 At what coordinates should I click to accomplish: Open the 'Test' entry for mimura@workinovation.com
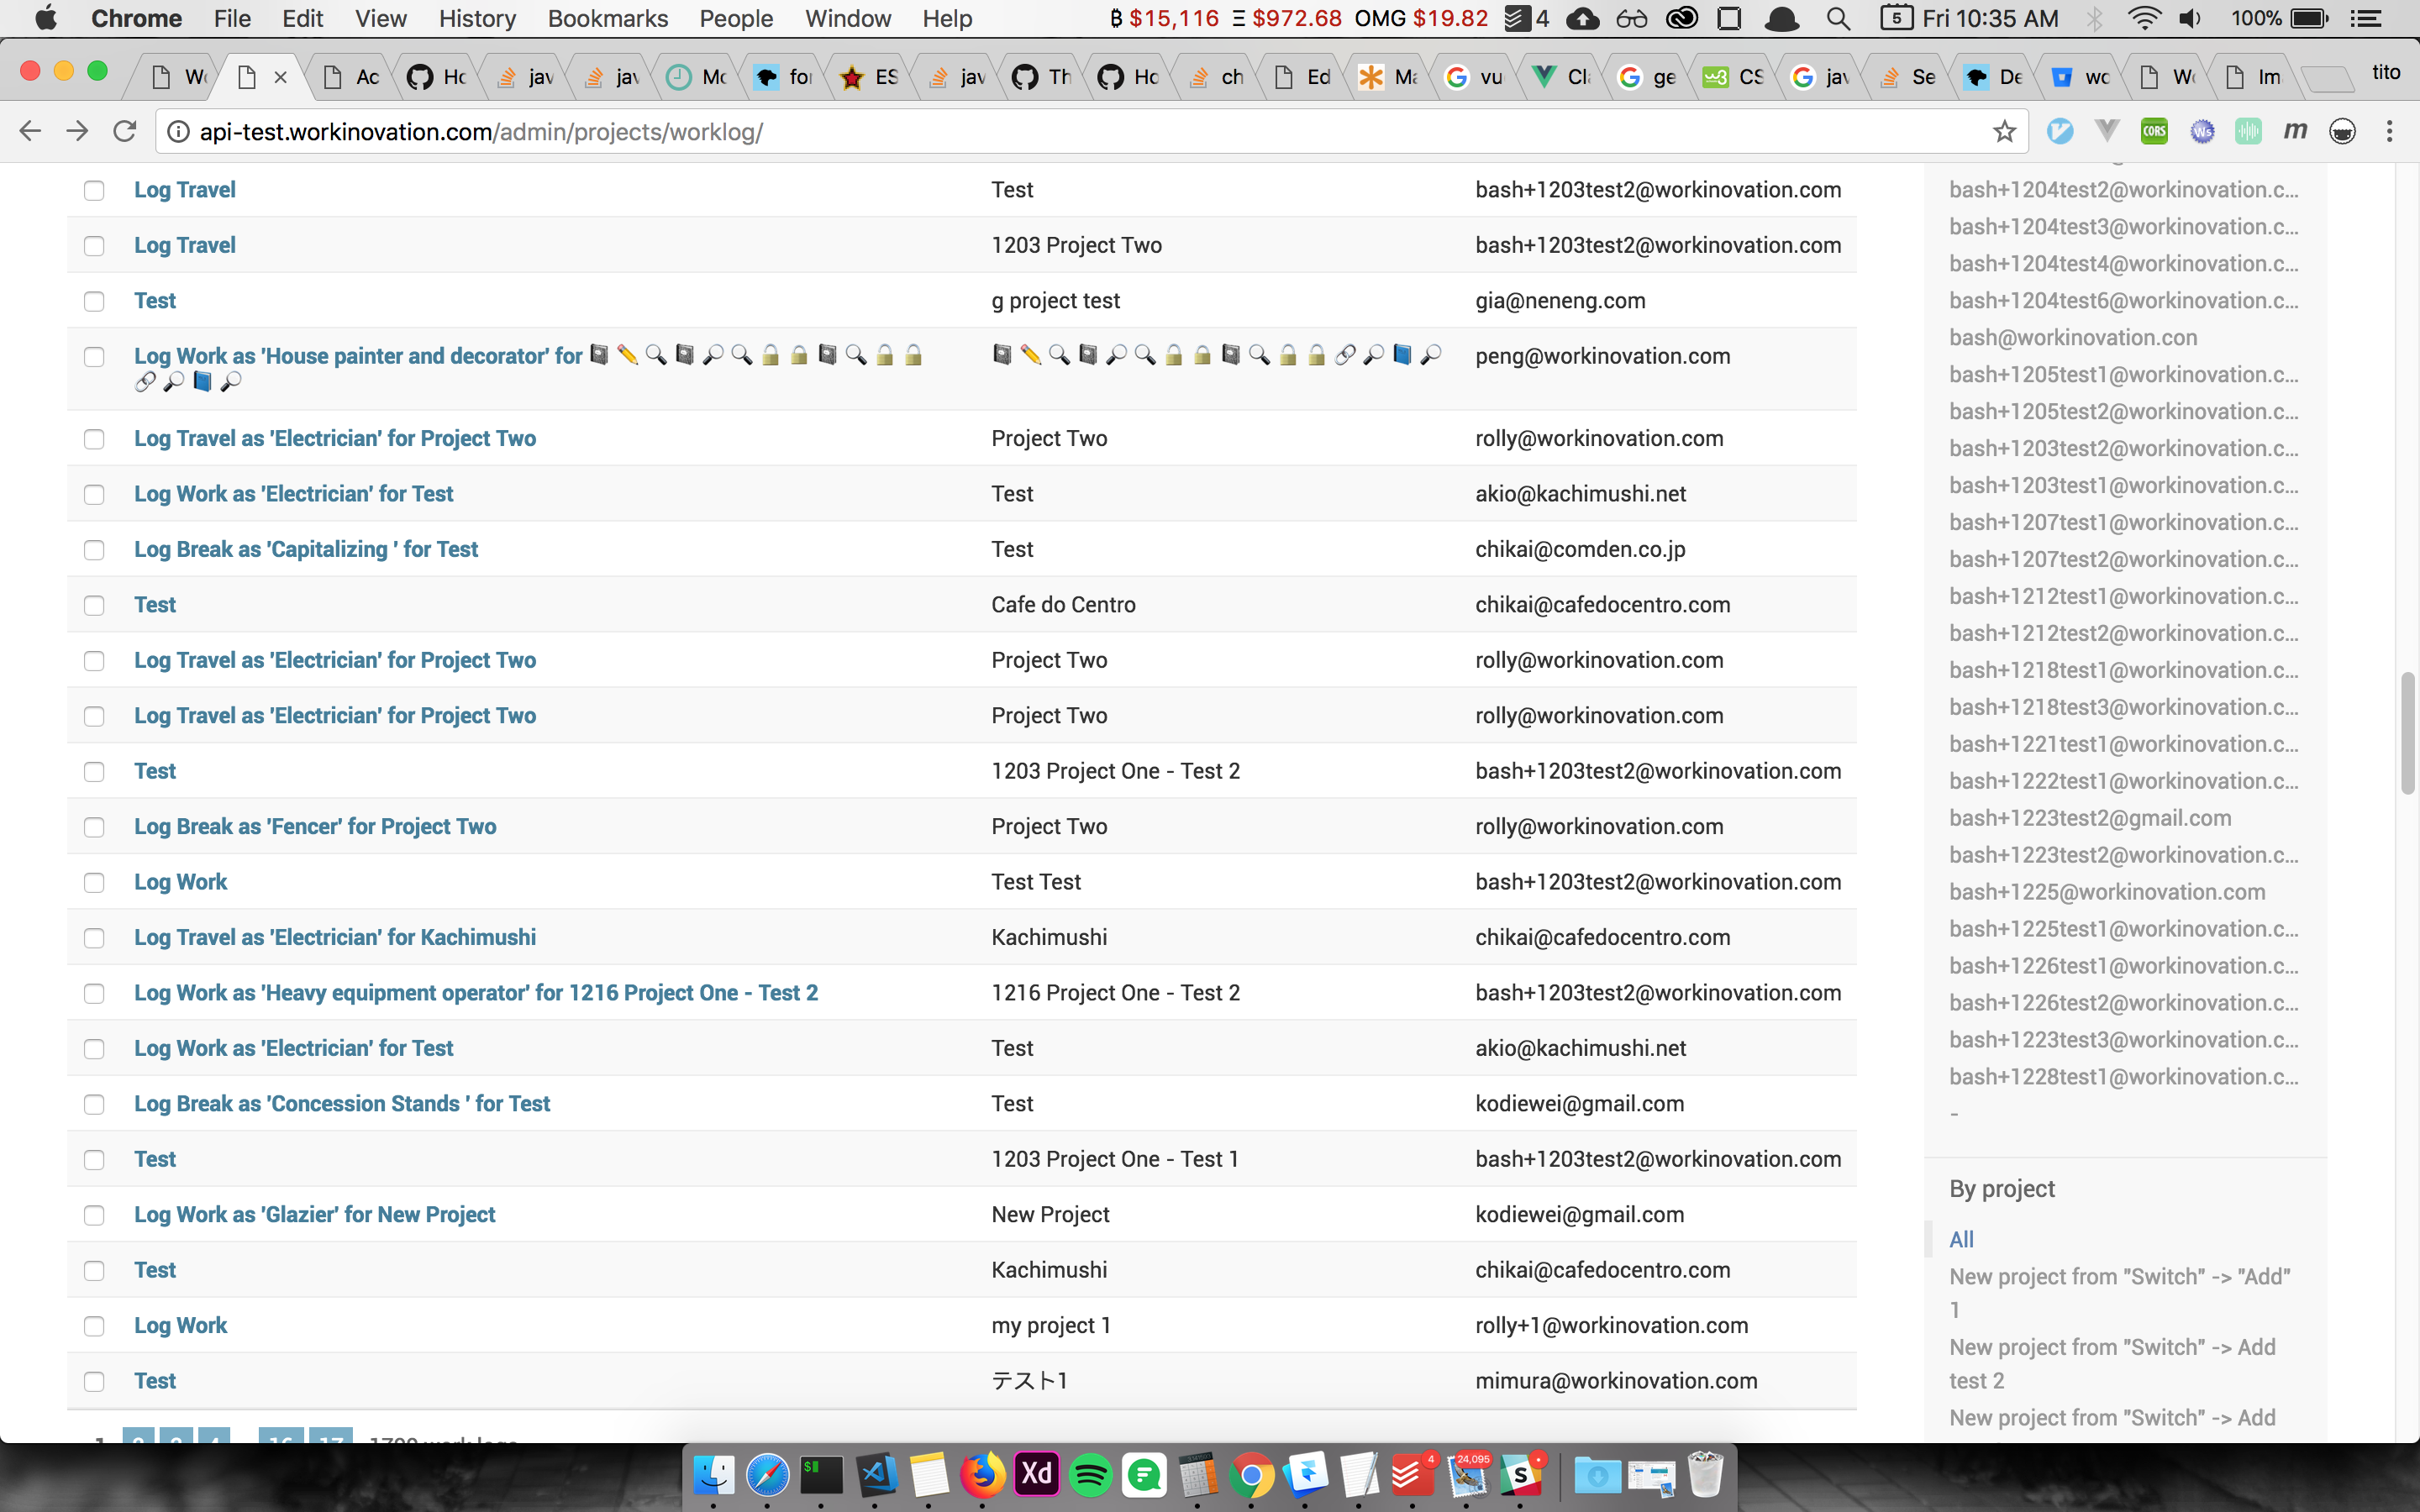coord(155,1380)
